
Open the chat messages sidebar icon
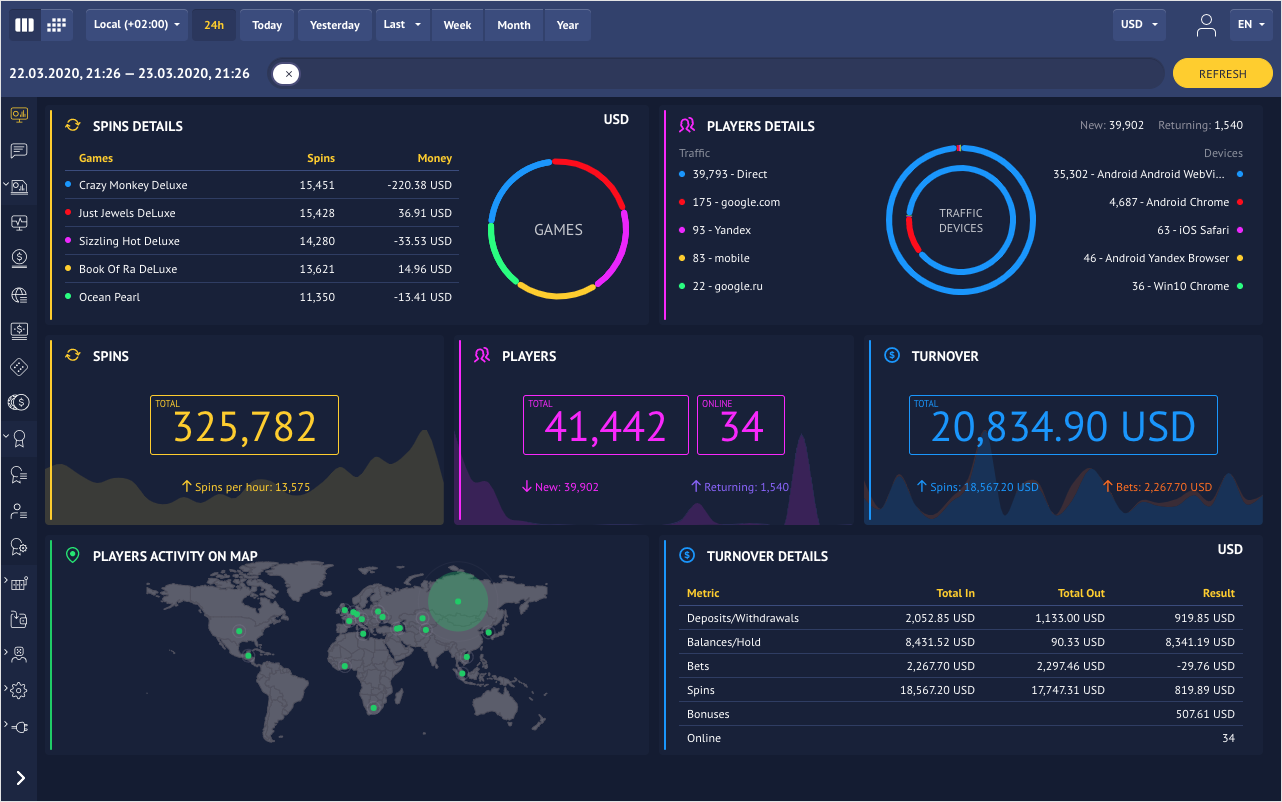[19, 151]
